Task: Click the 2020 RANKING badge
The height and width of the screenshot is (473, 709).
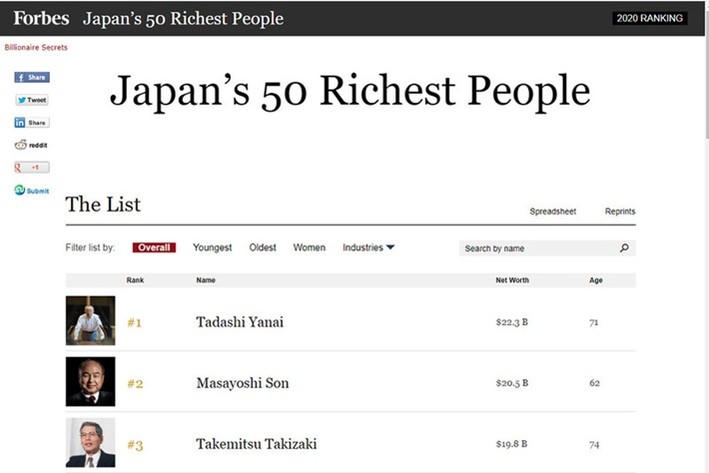Action: [x=650, y=18]
